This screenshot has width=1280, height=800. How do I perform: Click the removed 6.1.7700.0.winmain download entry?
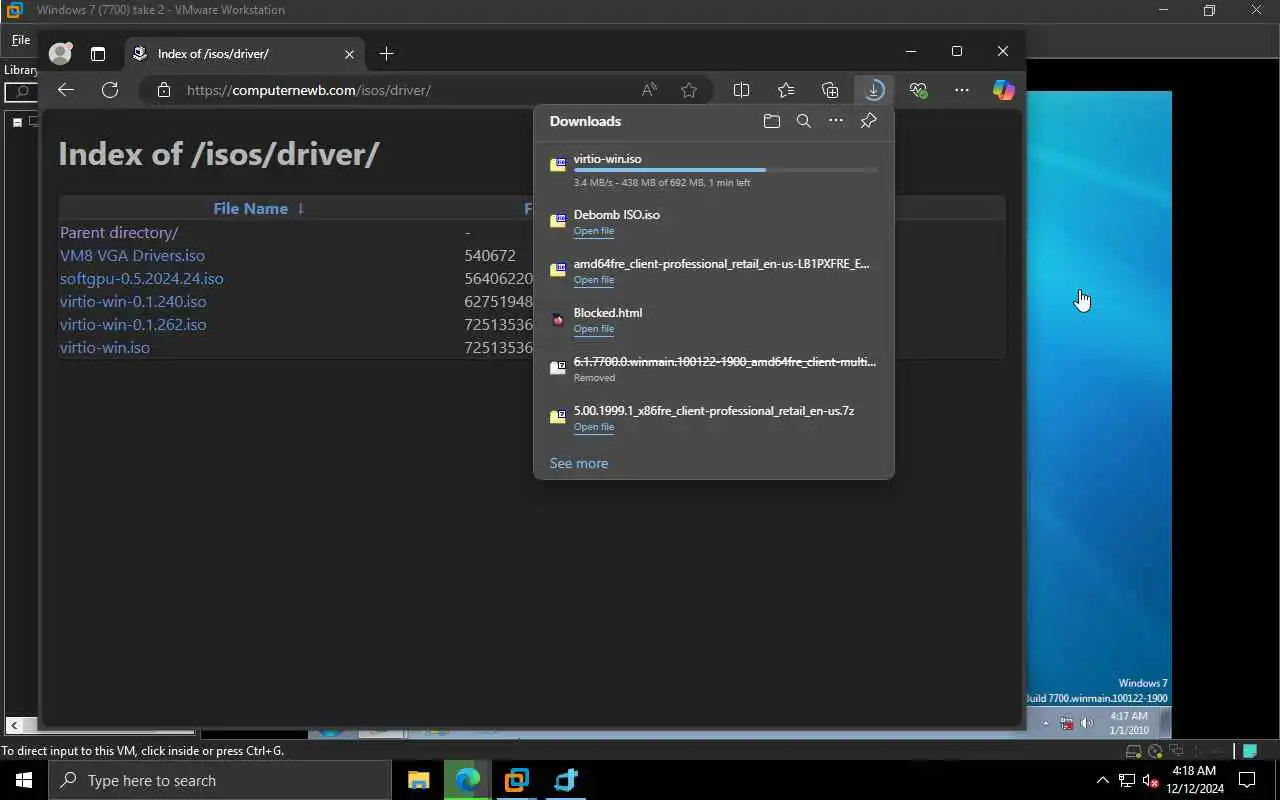coord(713,368)
